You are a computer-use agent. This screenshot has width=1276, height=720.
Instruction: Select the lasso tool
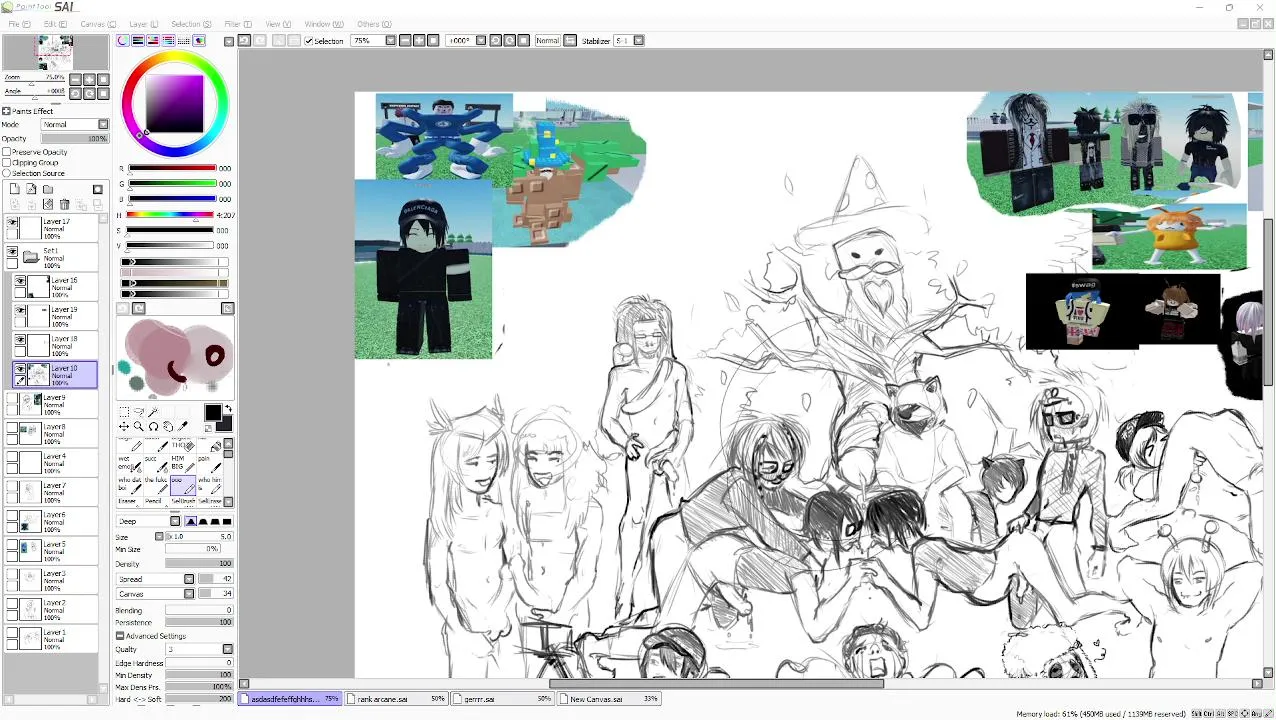pyautogui.click(x=139, y=412)
